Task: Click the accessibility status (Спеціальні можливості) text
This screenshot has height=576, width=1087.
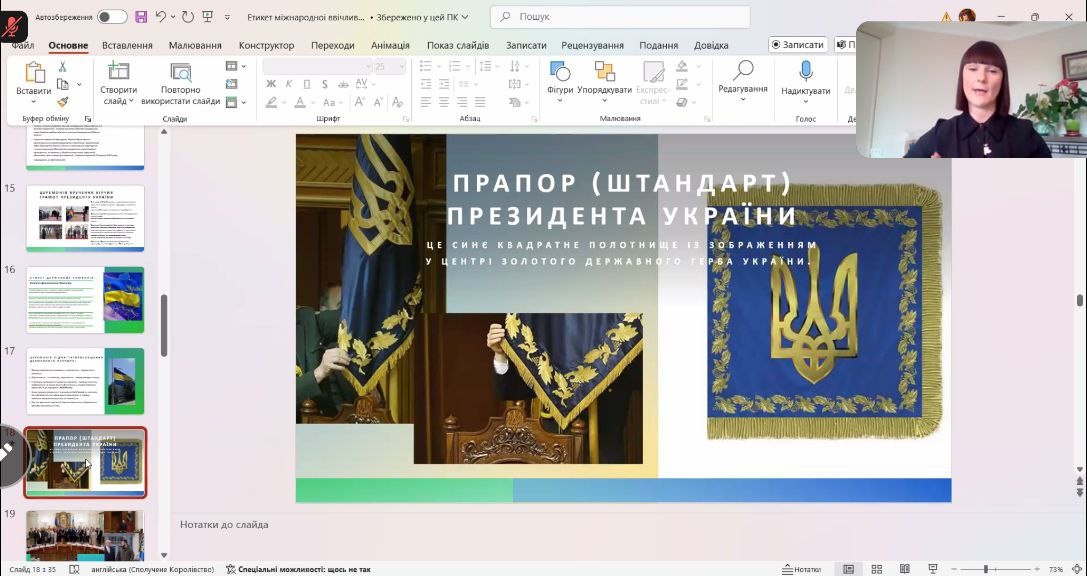Action: coord(298,569)
